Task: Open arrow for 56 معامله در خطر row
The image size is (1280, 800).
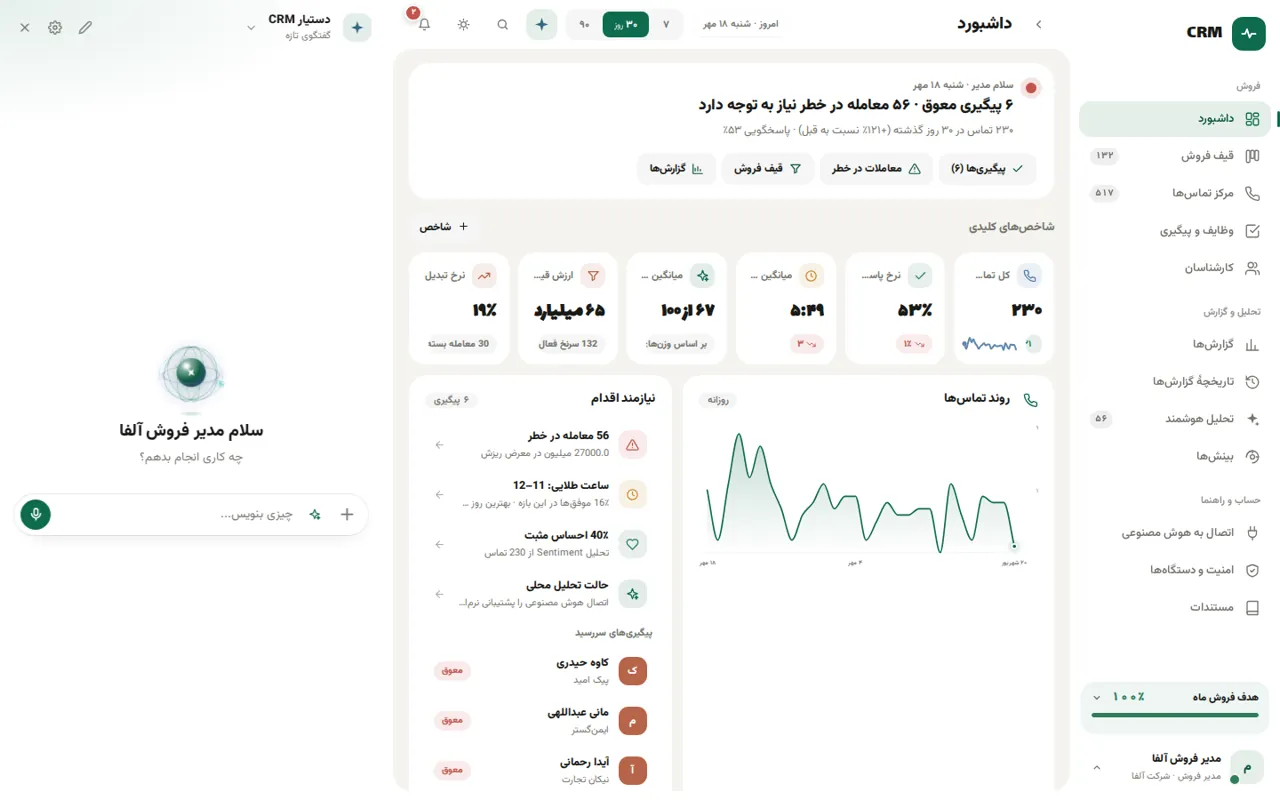Action: point(439,445)
